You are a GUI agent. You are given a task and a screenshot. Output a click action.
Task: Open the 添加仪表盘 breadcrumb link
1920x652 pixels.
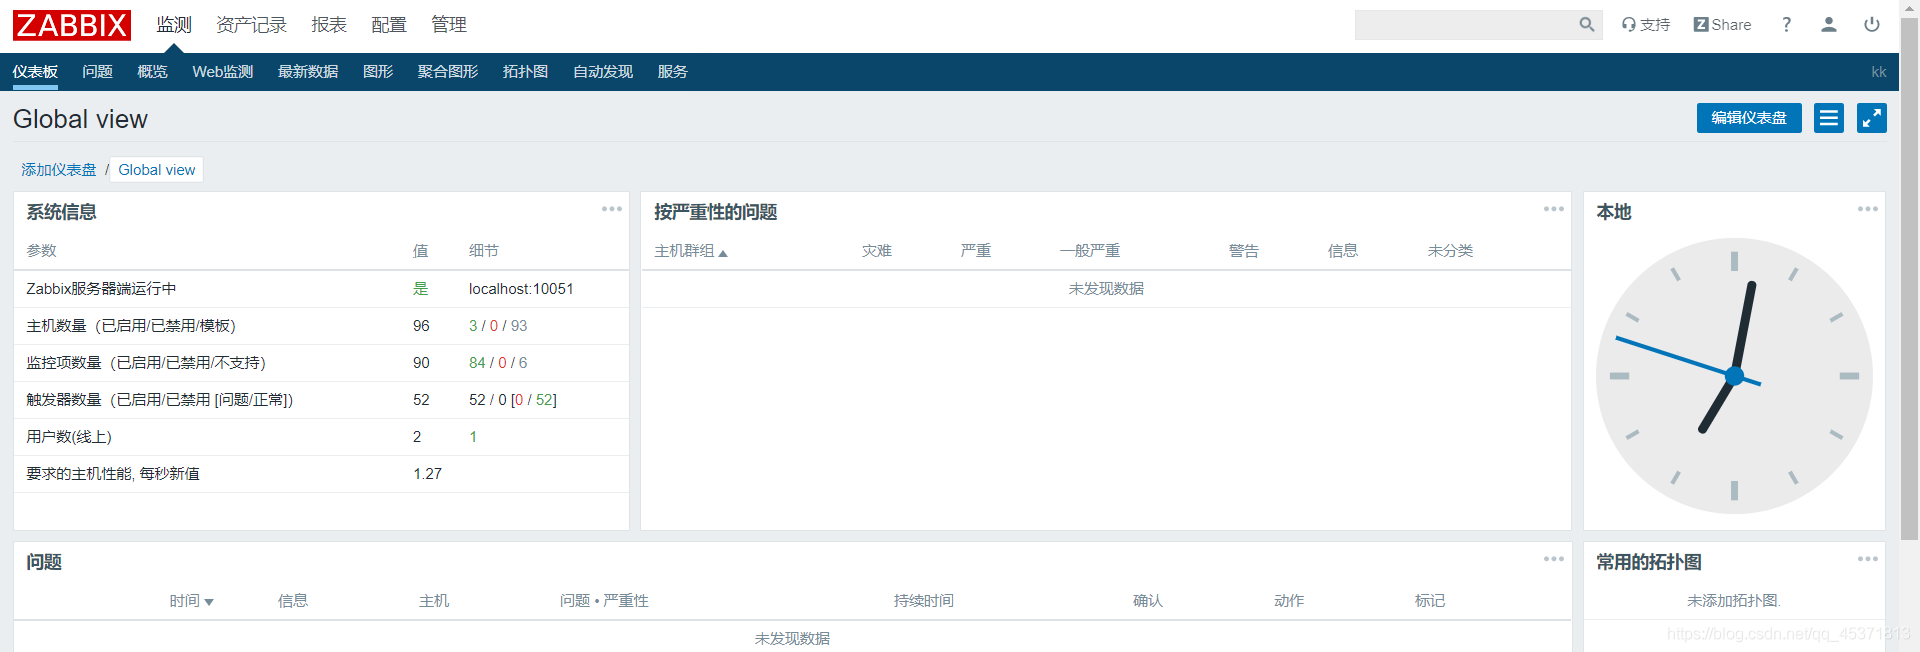pyautogui.click(x=59, y=170)
